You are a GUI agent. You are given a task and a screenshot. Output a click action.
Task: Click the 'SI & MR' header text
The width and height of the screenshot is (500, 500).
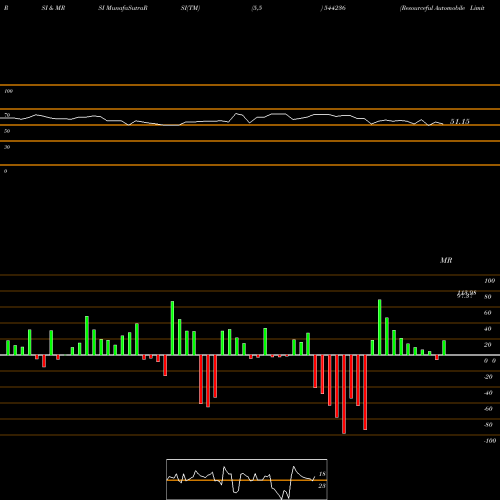53,8
